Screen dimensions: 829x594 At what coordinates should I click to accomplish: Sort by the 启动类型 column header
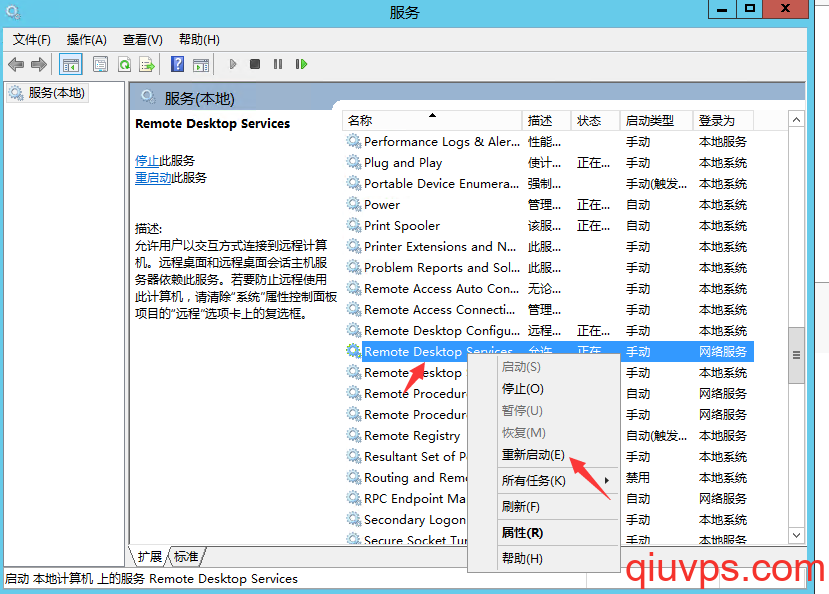[656, 120]
